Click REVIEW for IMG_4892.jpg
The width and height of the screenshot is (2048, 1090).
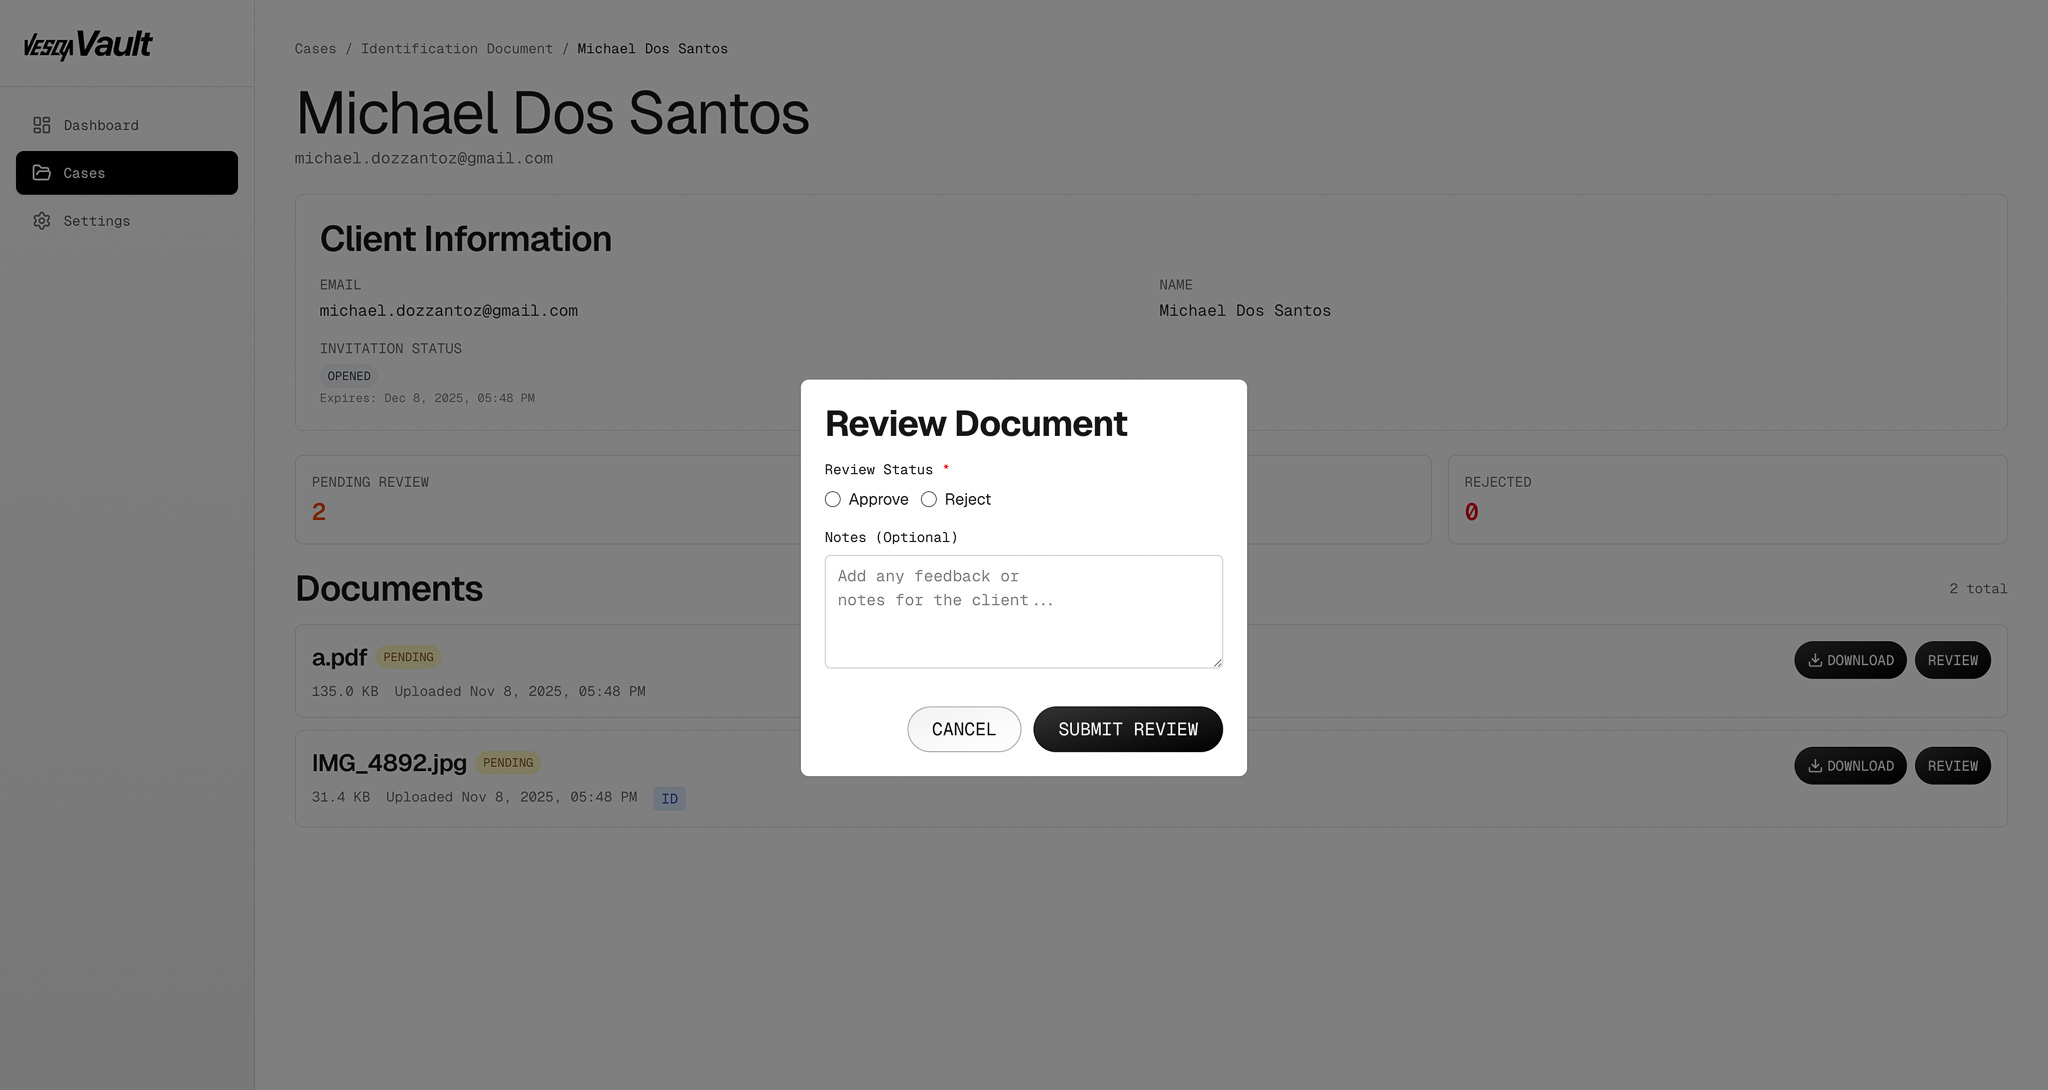click(1952, 765)
